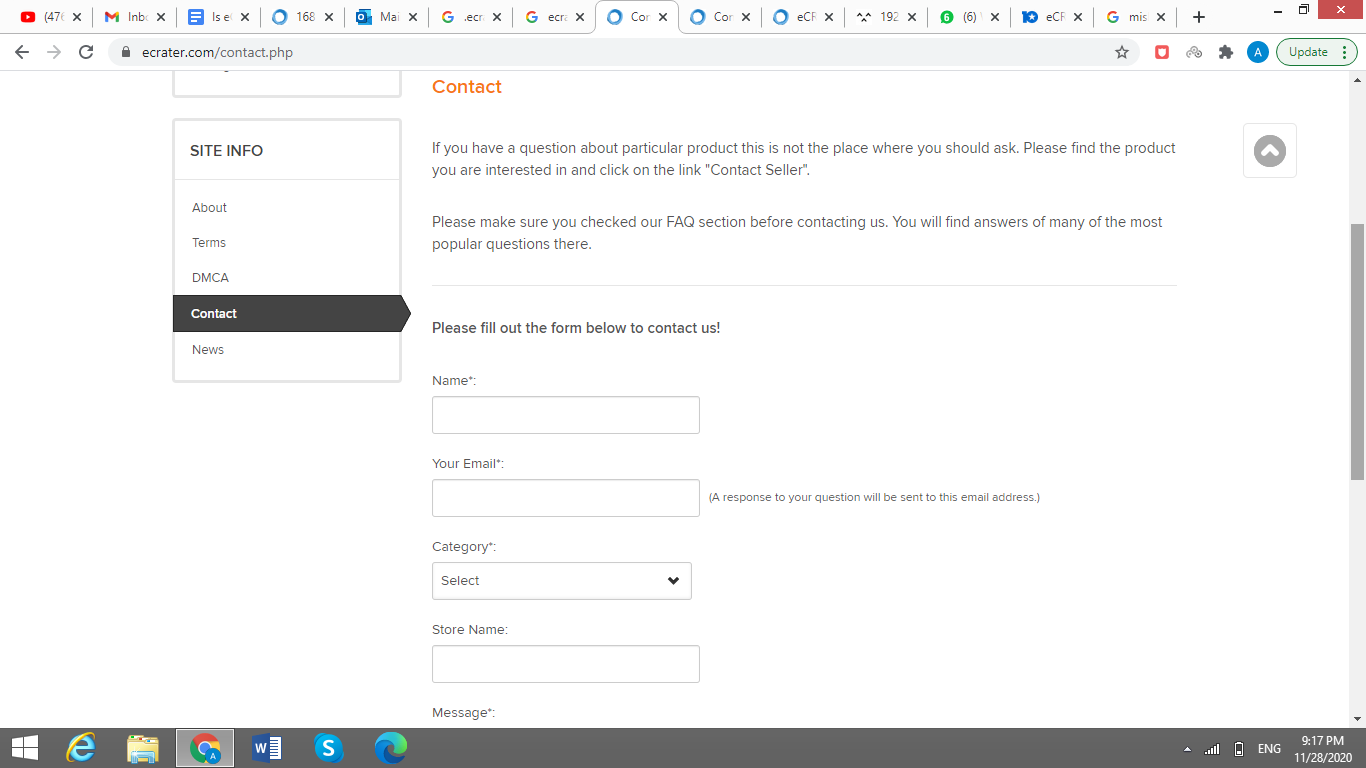Click the scroll-to-top arrow icon

coord(1270,151)
